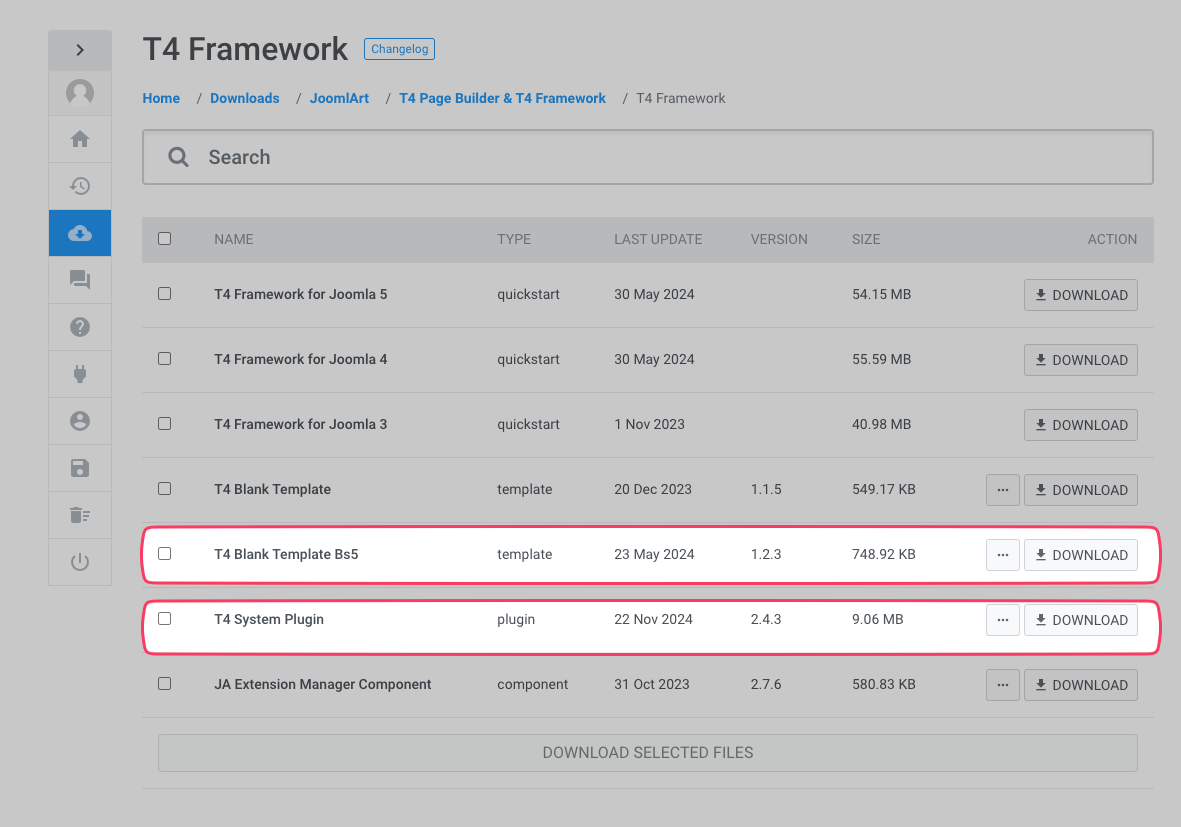Screen dimensions: 1181x827
Task: Download T4 Framework for Joomla 5
Action: (x=1080, y=295)
